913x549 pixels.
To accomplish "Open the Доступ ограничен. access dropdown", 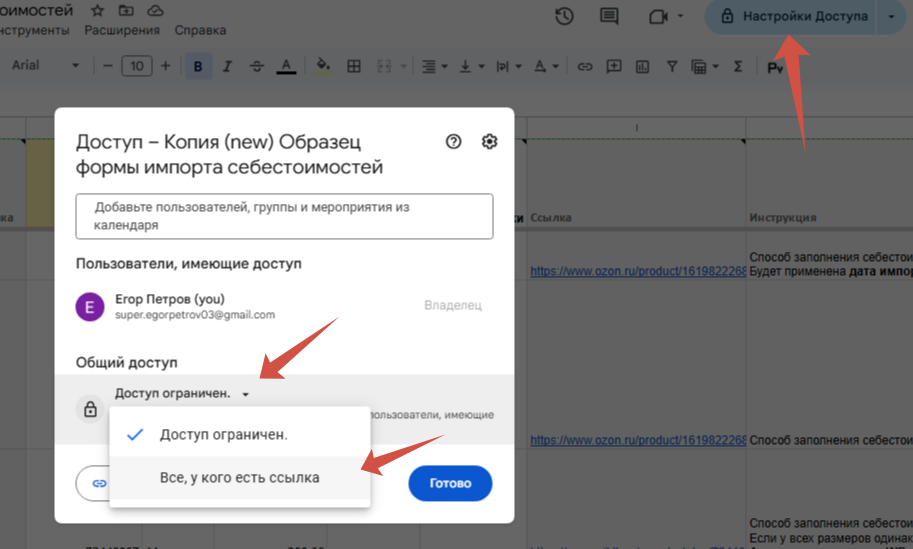I will pos(182,394).
